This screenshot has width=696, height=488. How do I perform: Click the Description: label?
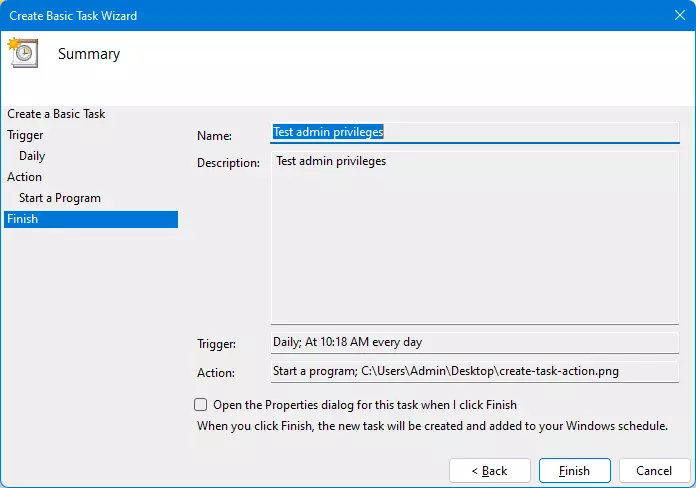point(228,162)
